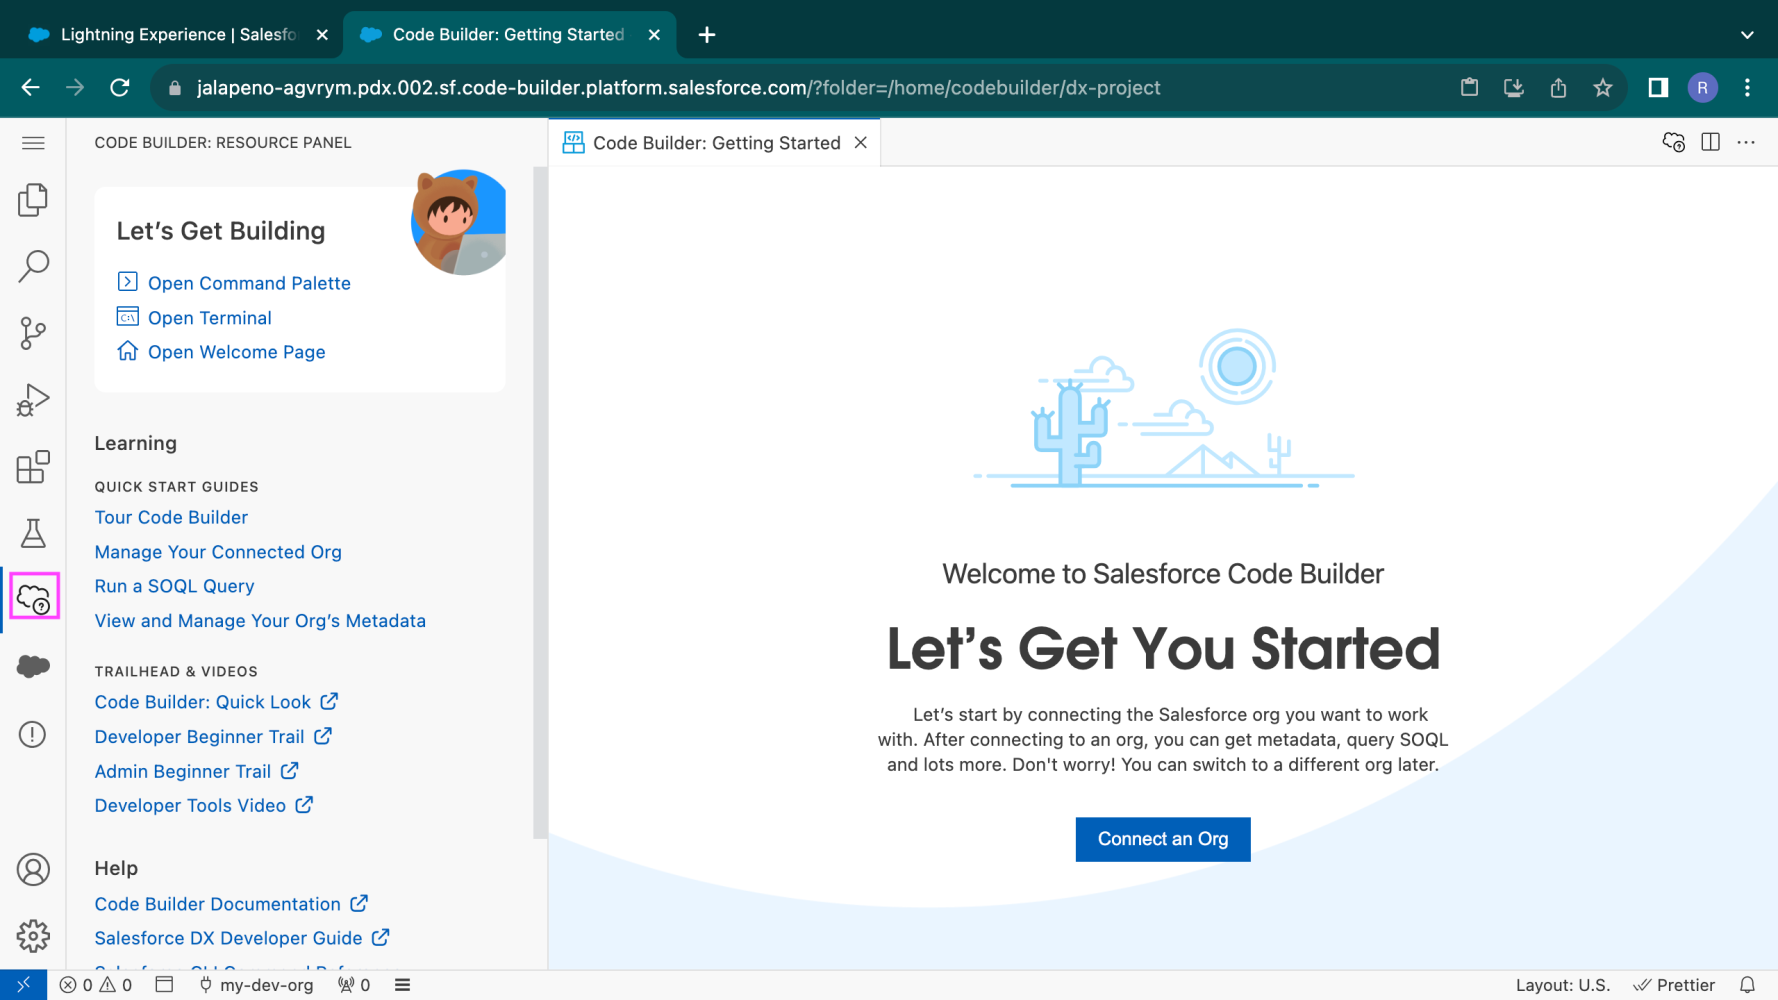
Task: Click Open Command Palette link
Action: [249, 283]
